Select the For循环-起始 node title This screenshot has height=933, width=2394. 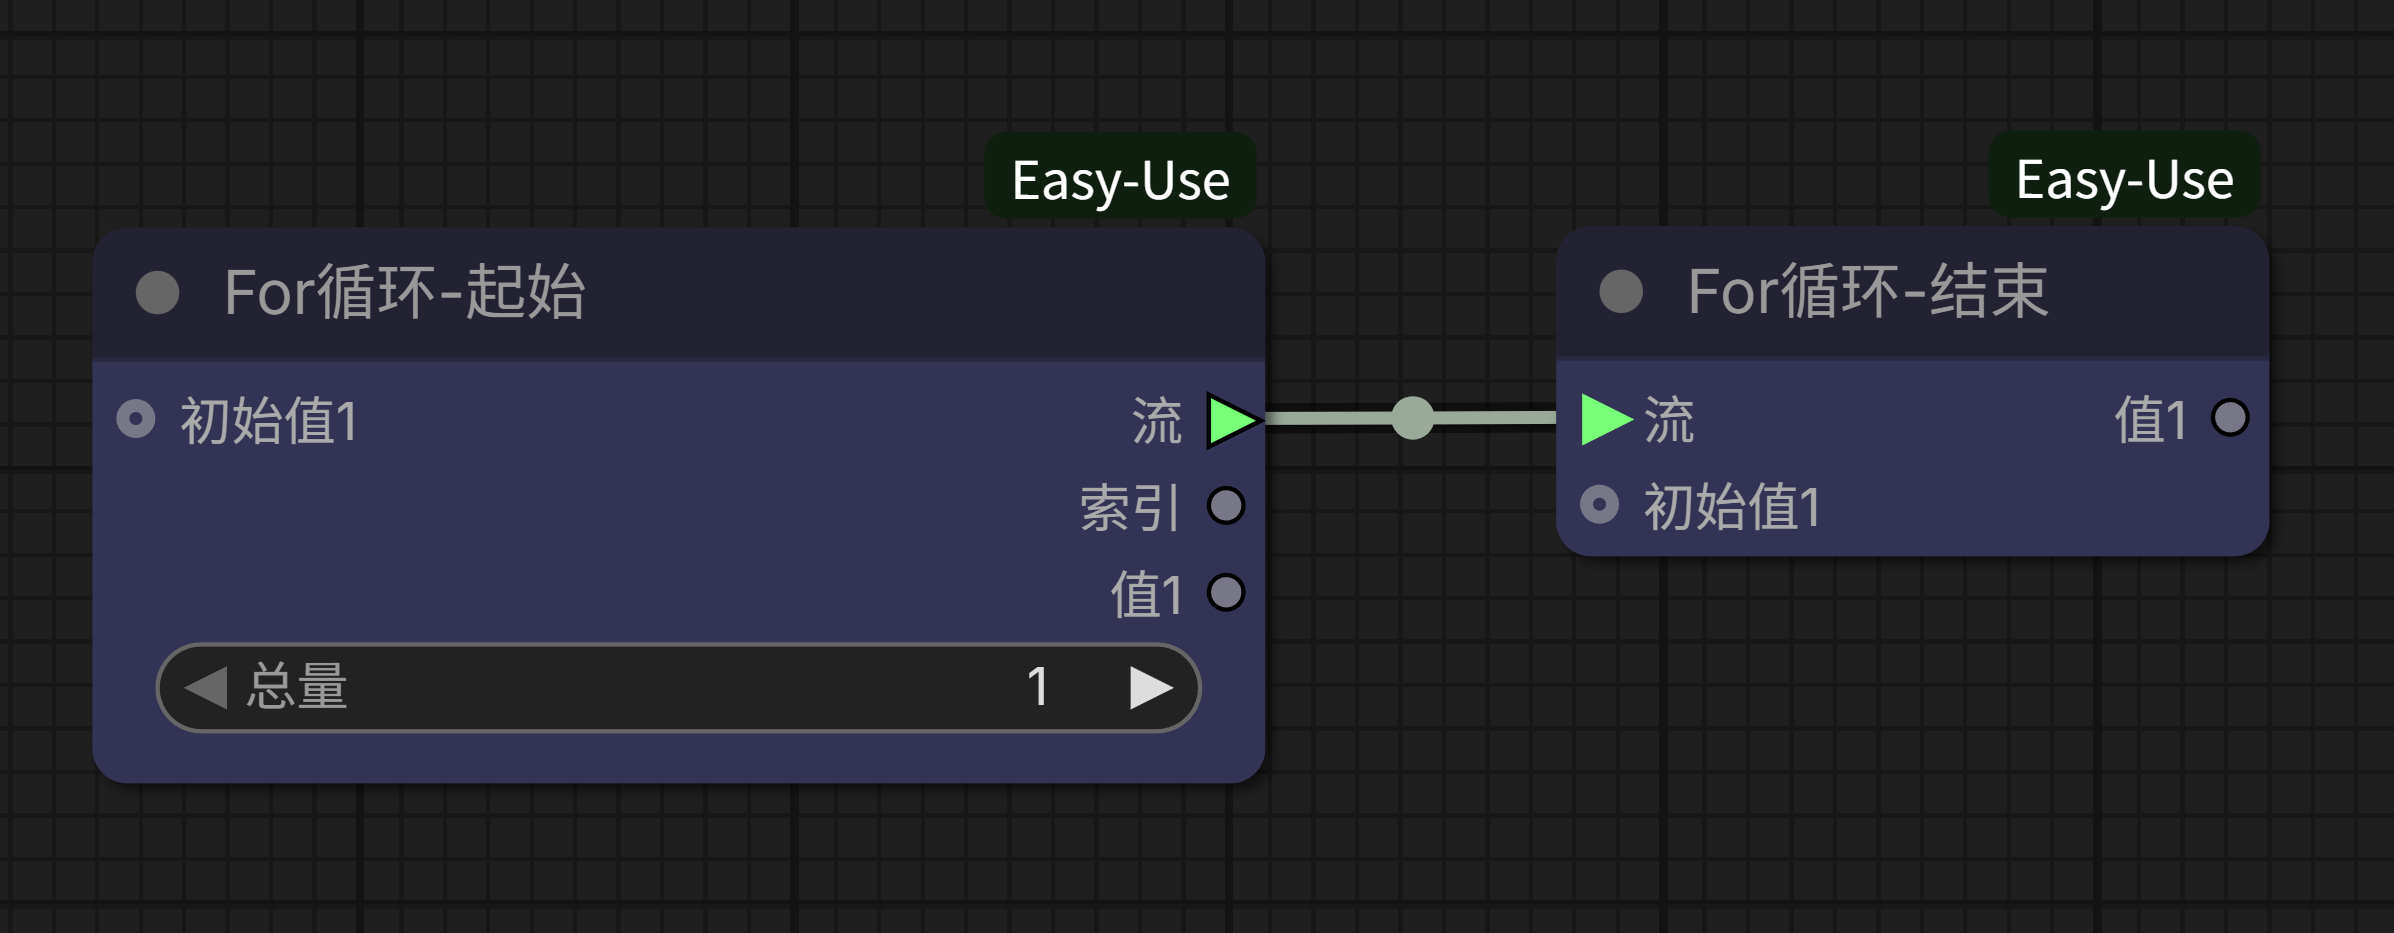[x=404, y=293]
